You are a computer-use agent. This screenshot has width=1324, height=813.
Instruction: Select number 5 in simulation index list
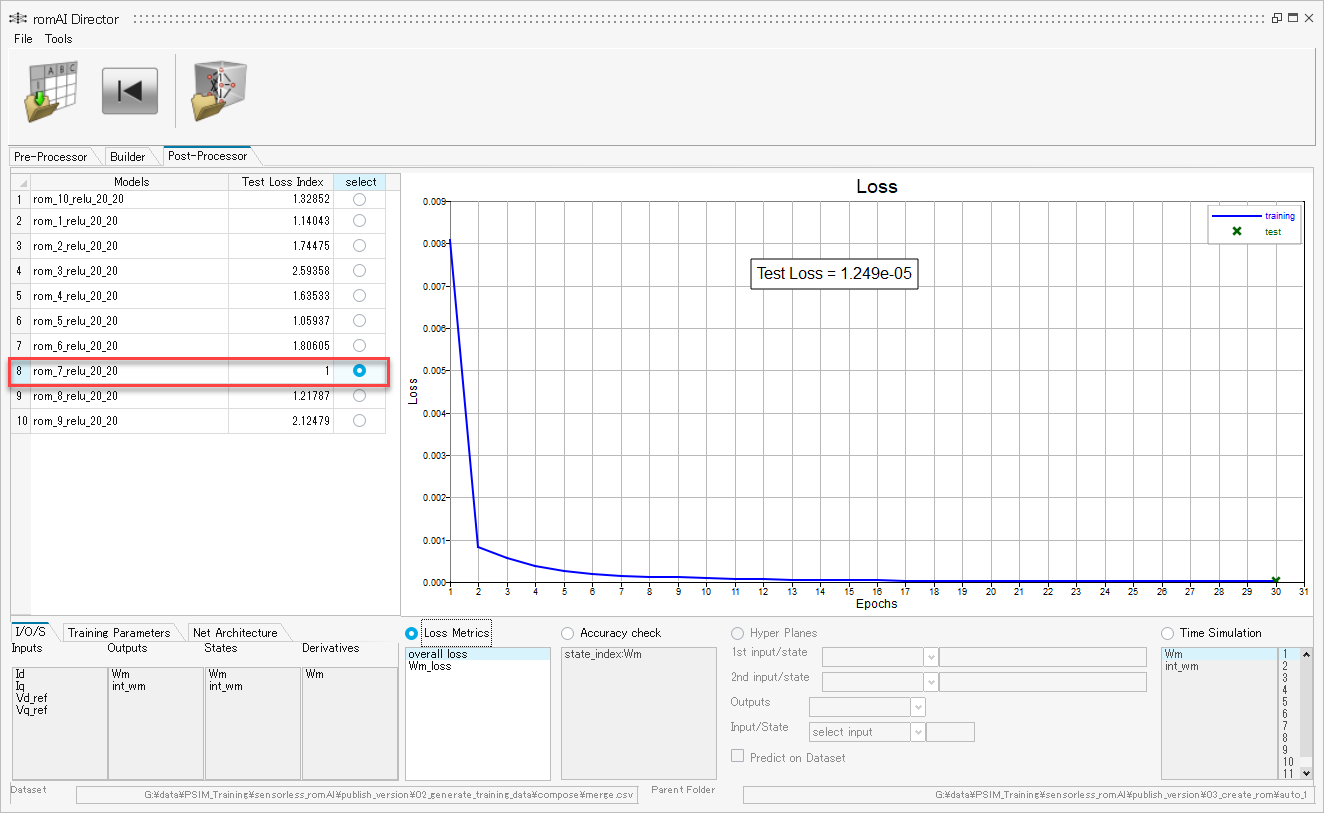pyautogui.click(x=1286, y=702)
